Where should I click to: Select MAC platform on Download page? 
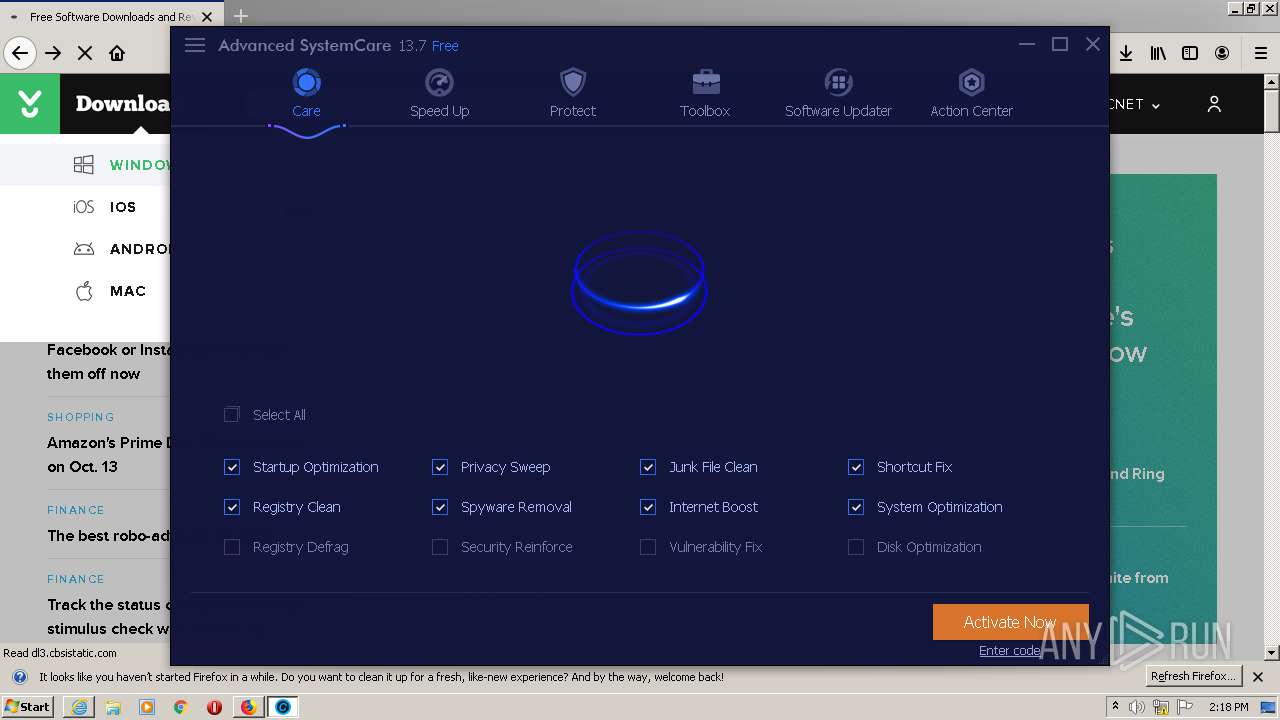(x=111, y=291)
